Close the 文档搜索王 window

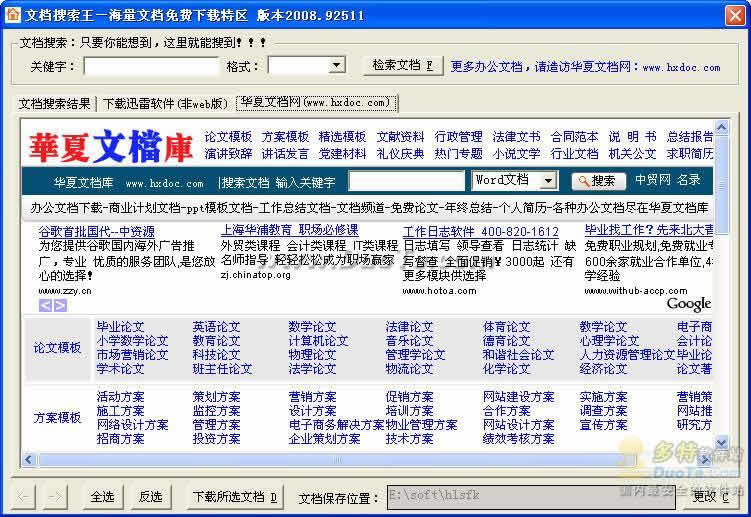tap(735, 15)
